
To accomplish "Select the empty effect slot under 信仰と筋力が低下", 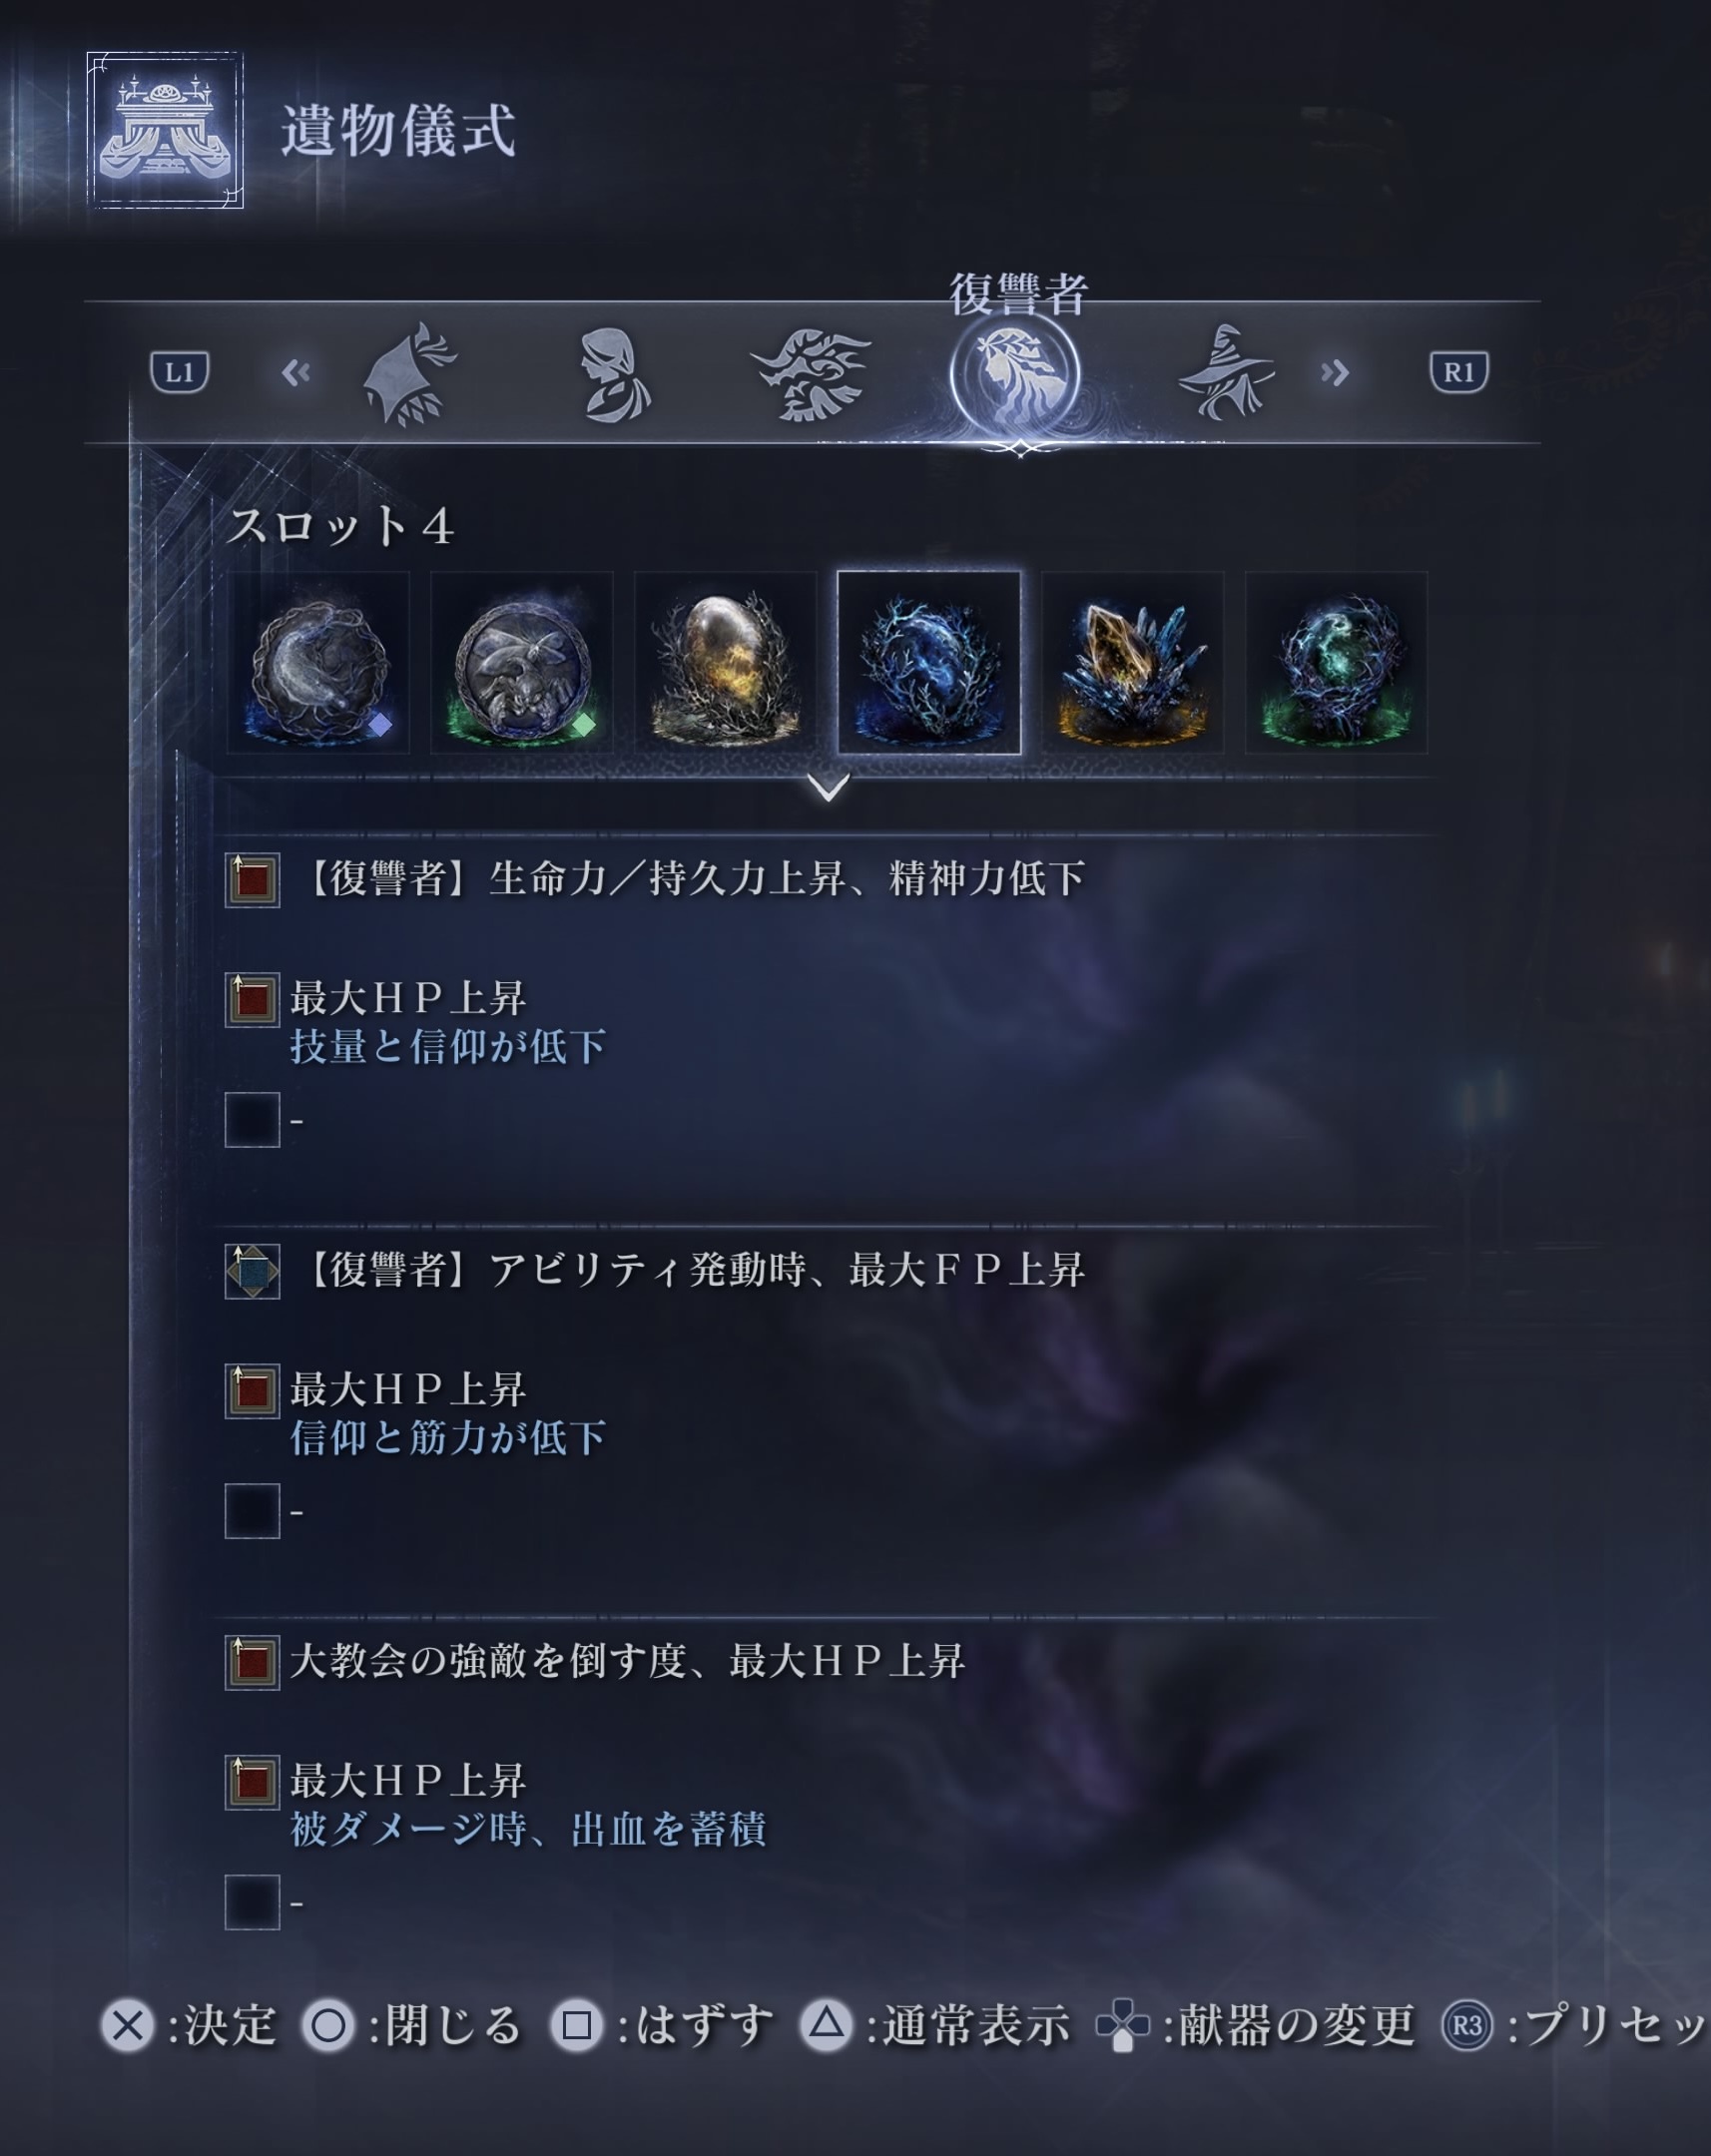I will point(252,1510).
